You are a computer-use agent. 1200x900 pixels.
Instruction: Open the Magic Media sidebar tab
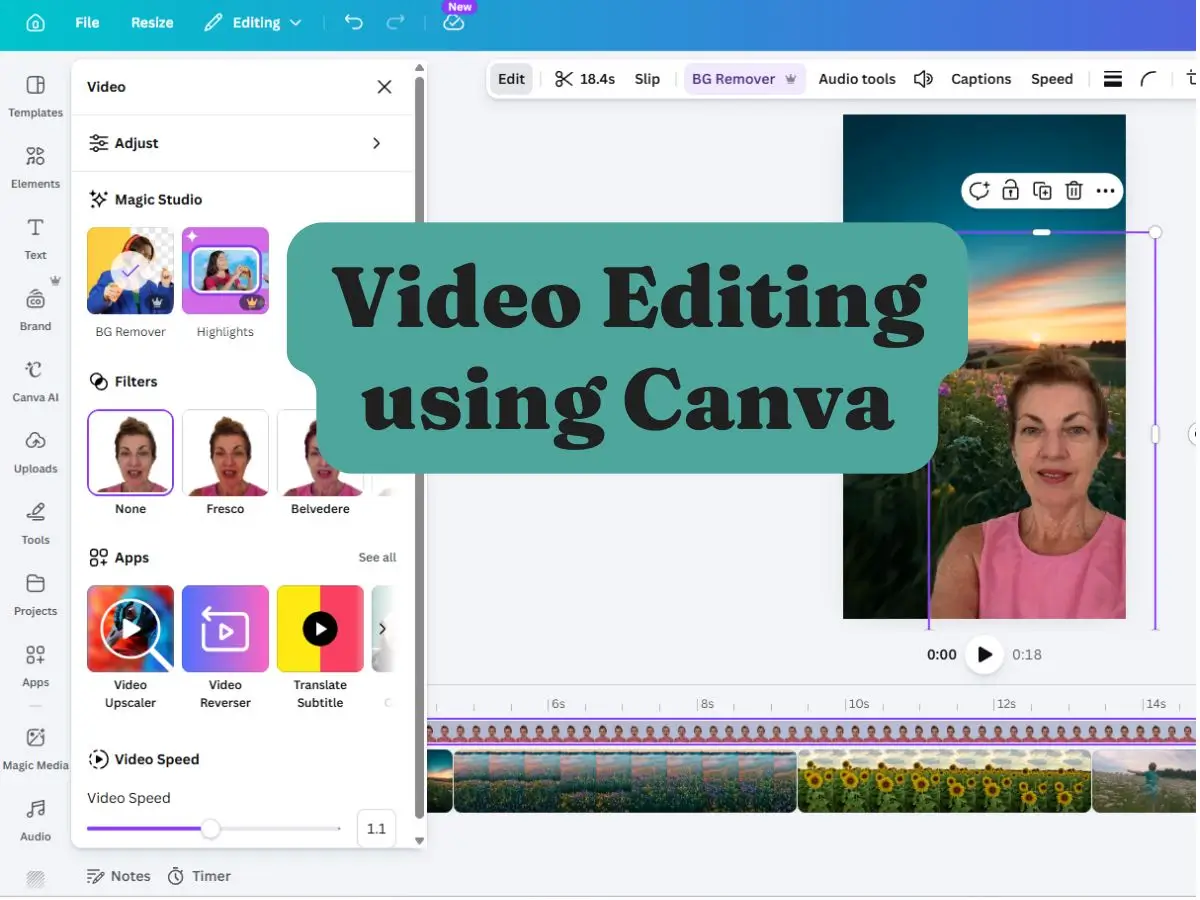(36, 749)
